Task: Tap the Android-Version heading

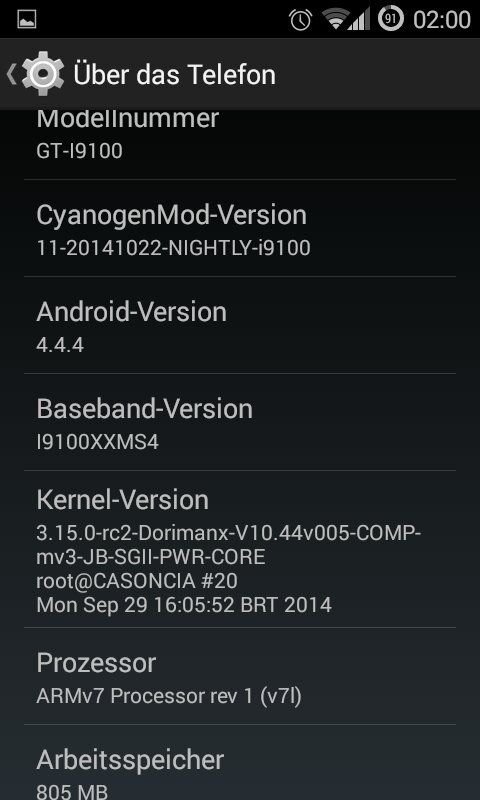Action: [131, 312]
